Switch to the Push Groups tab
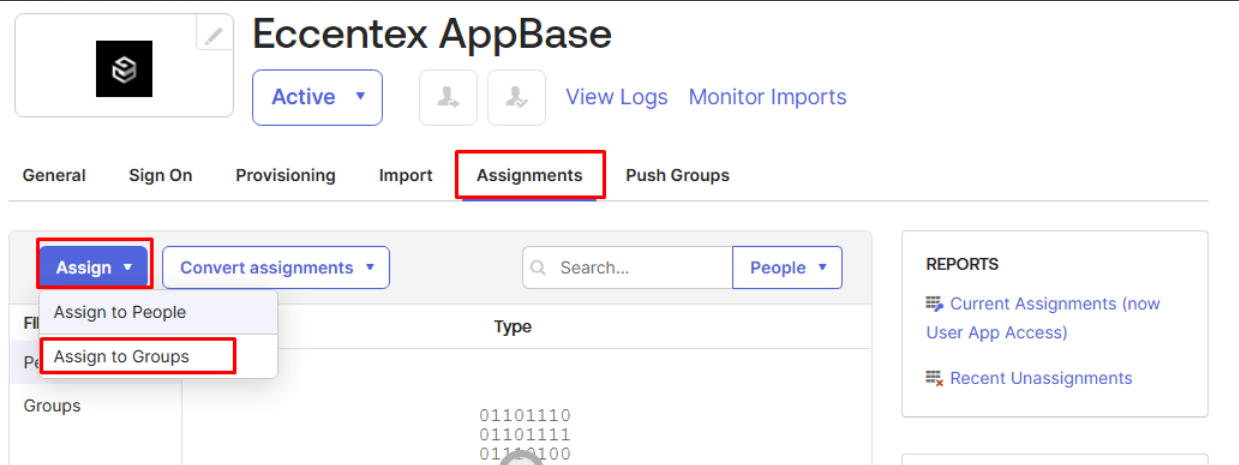This screenshot has width=1239, height=465. (x=678, y=175)
